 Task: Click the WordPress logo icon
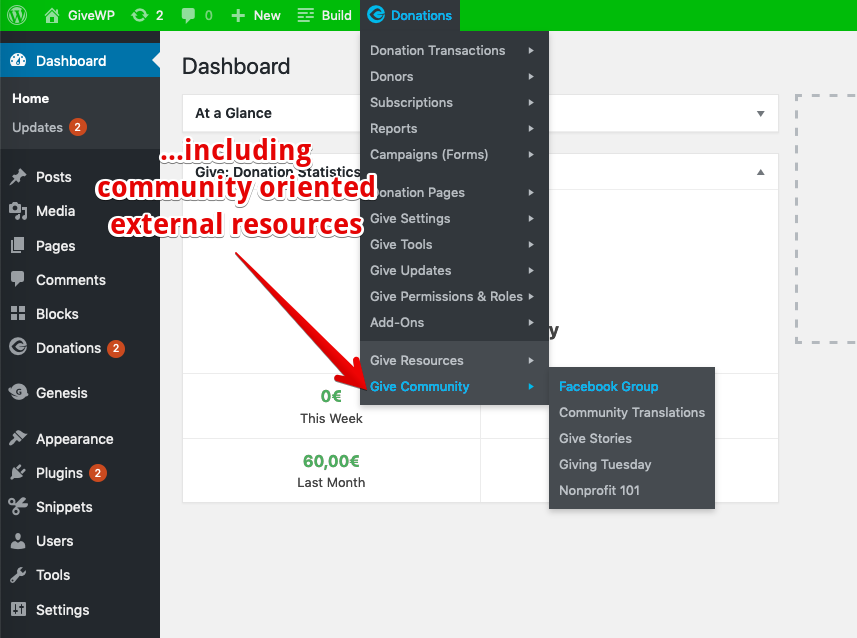pos(17,15)
